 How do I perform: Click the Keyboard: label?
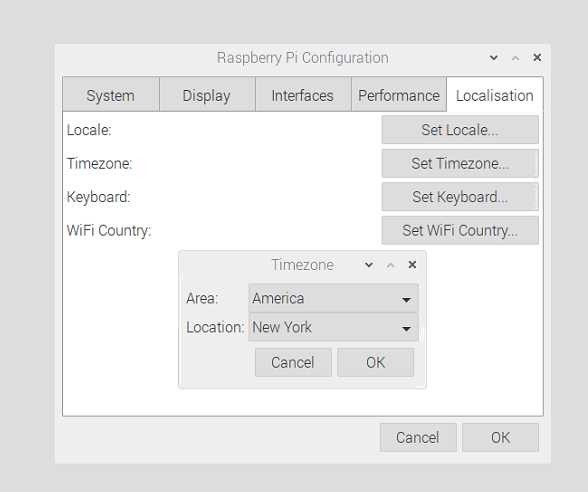tap(99, 197)
